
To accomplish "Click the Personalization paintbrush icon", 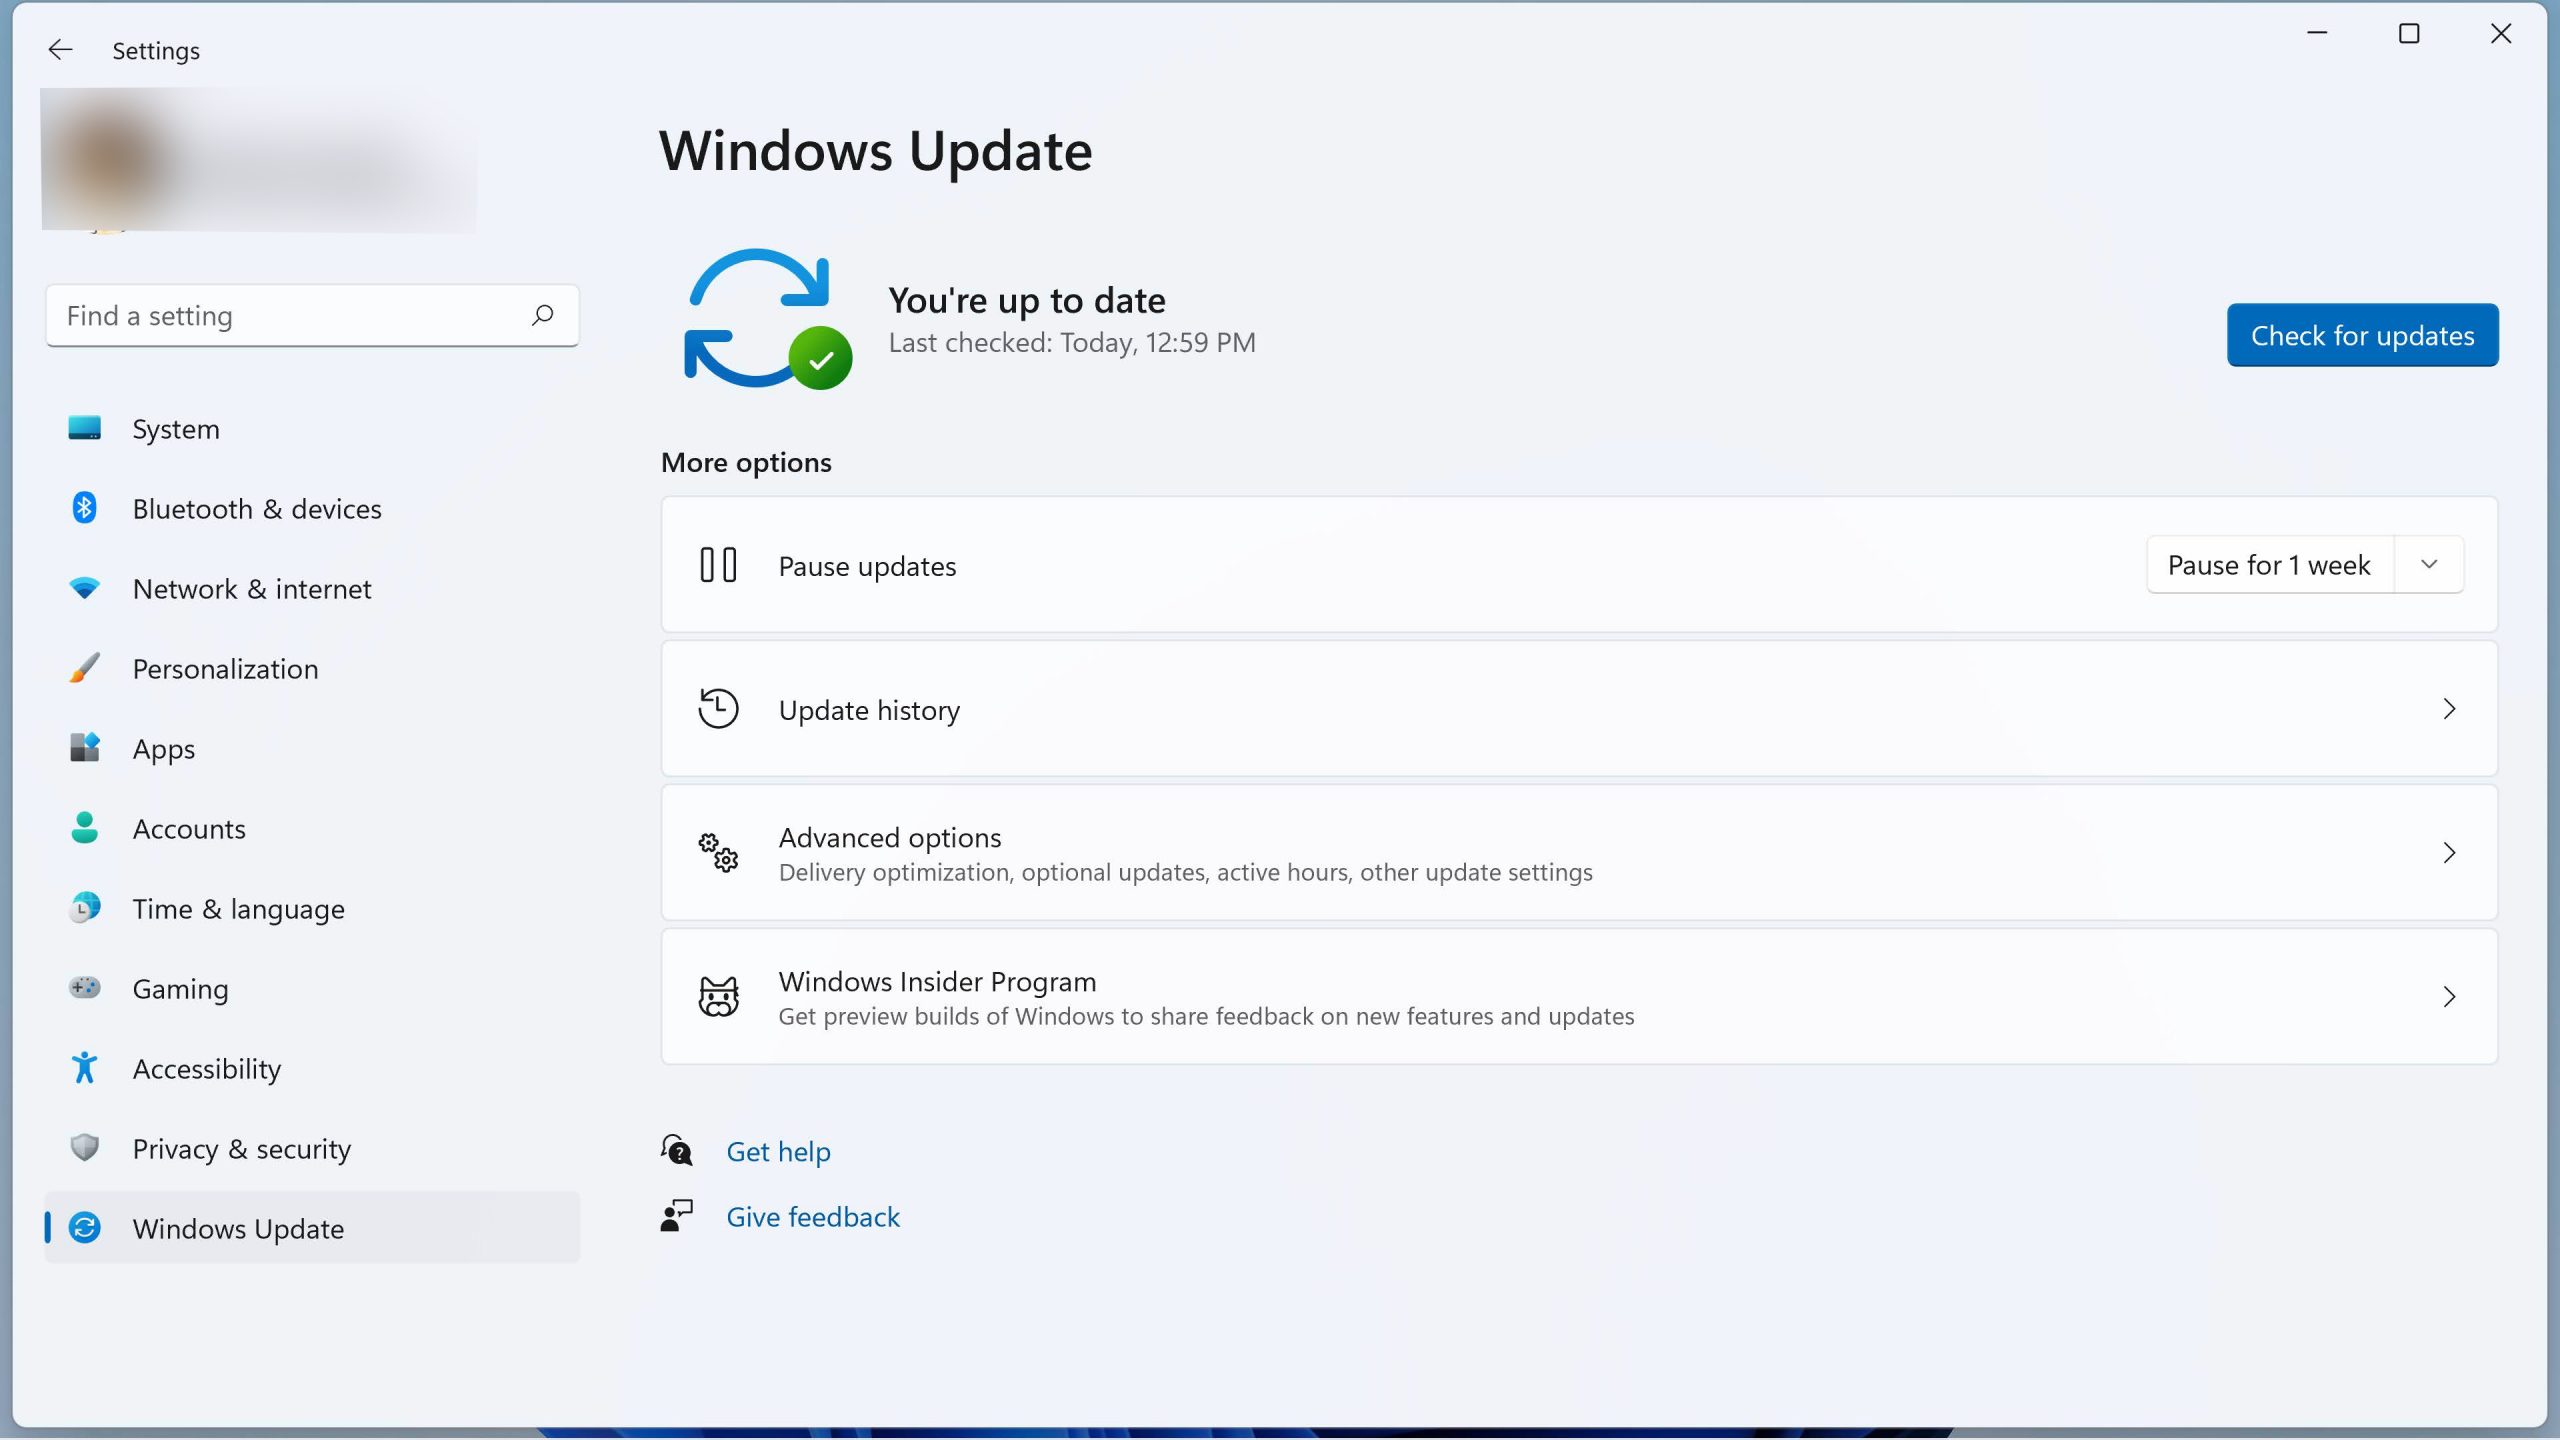I will 84,668.
